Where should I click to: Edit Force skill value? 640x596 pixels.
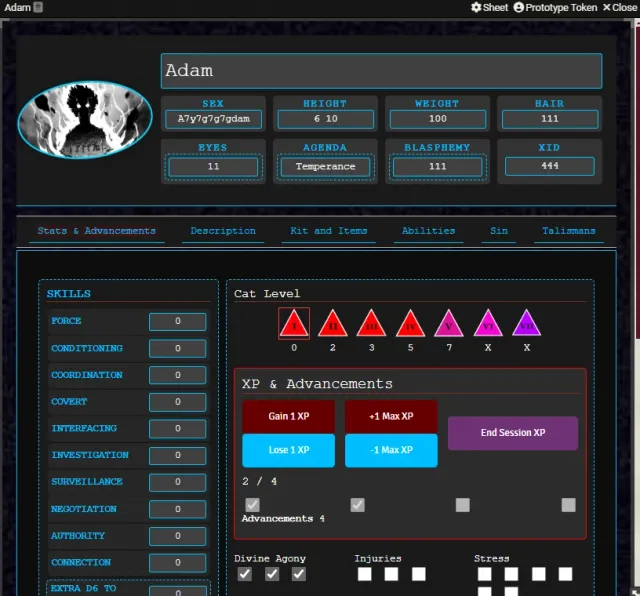[x=178, y=321]
